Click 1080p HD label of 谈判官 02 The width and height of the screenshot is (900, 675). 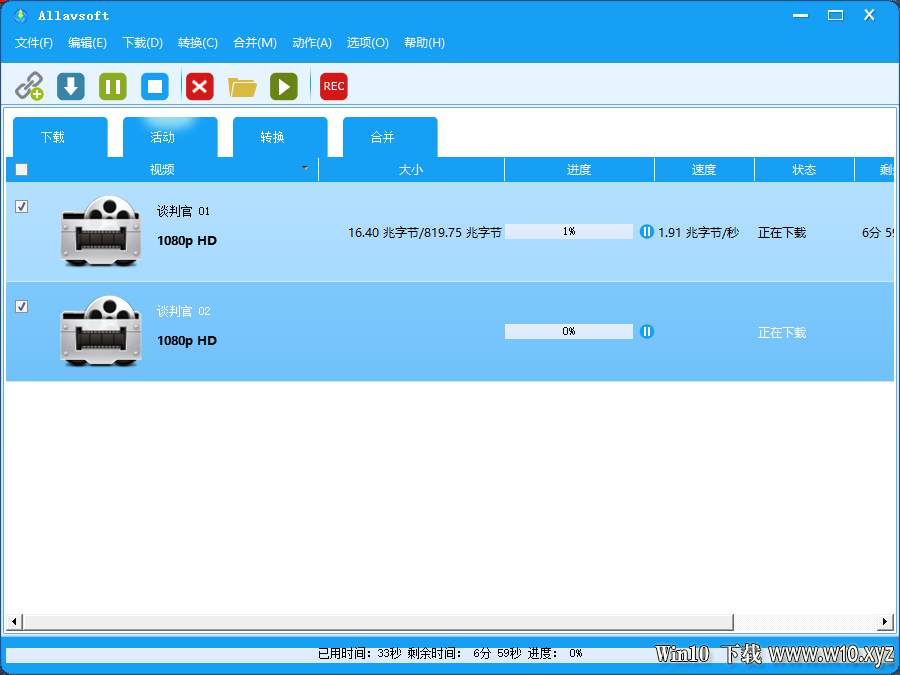(187, 340)
